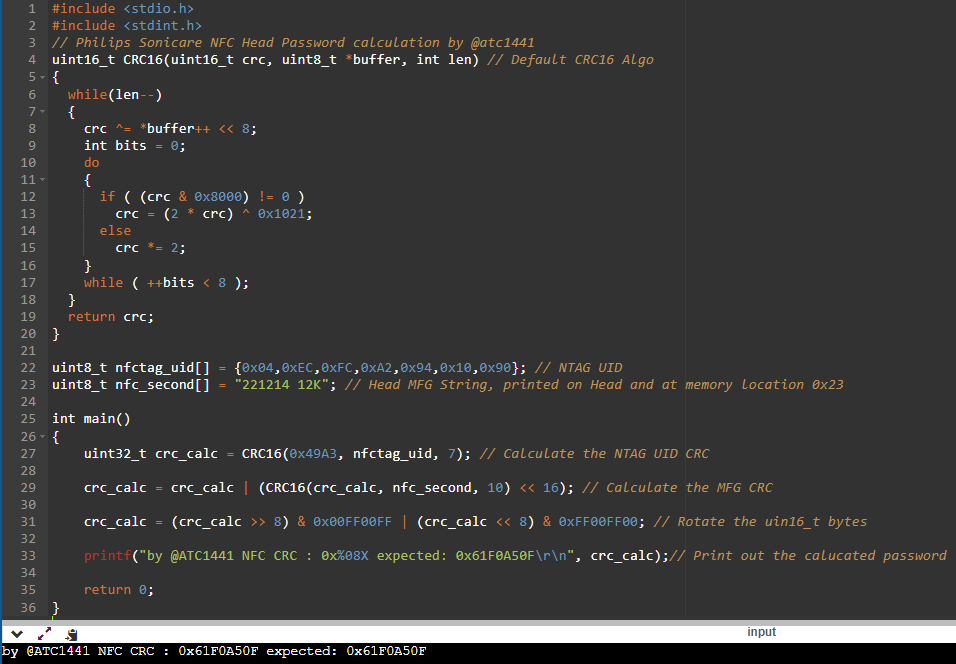Click the clipboard paste icon in console toolbar
This screenshot has height=664, width=956.
[x=71, y=634]
